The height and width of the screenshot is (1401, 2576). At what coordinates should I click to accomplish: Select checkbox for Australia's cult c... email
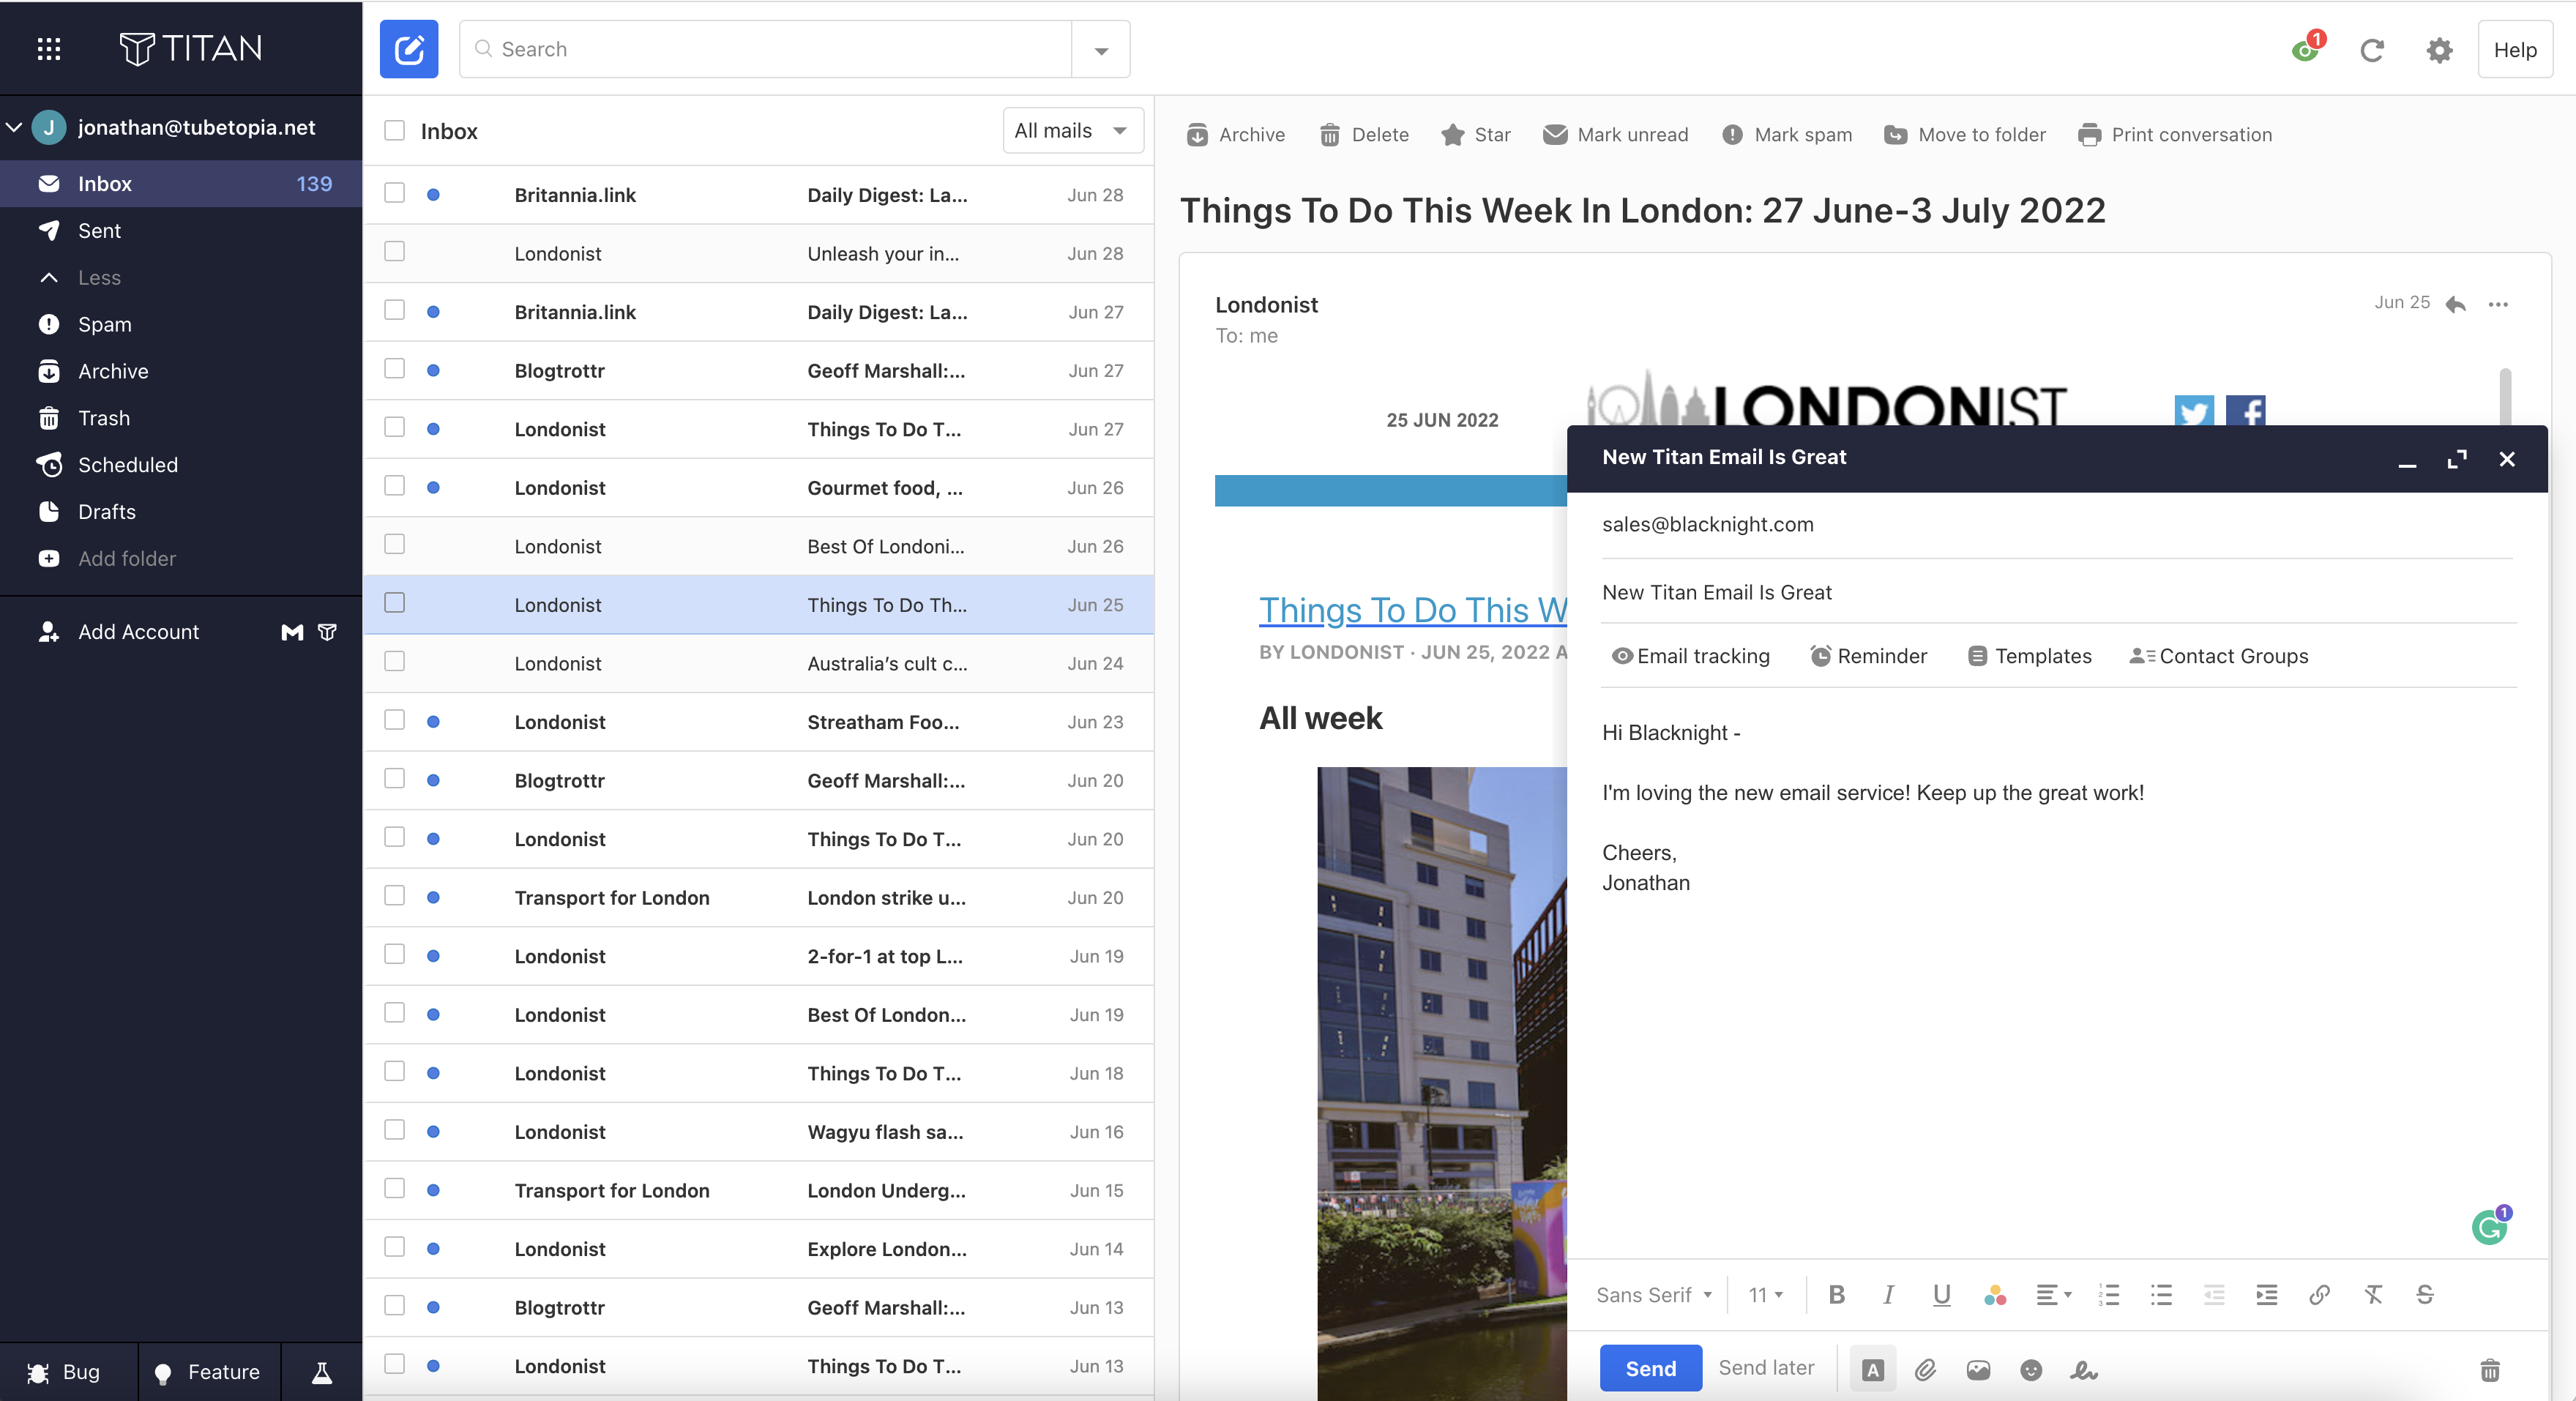point(395,662)
